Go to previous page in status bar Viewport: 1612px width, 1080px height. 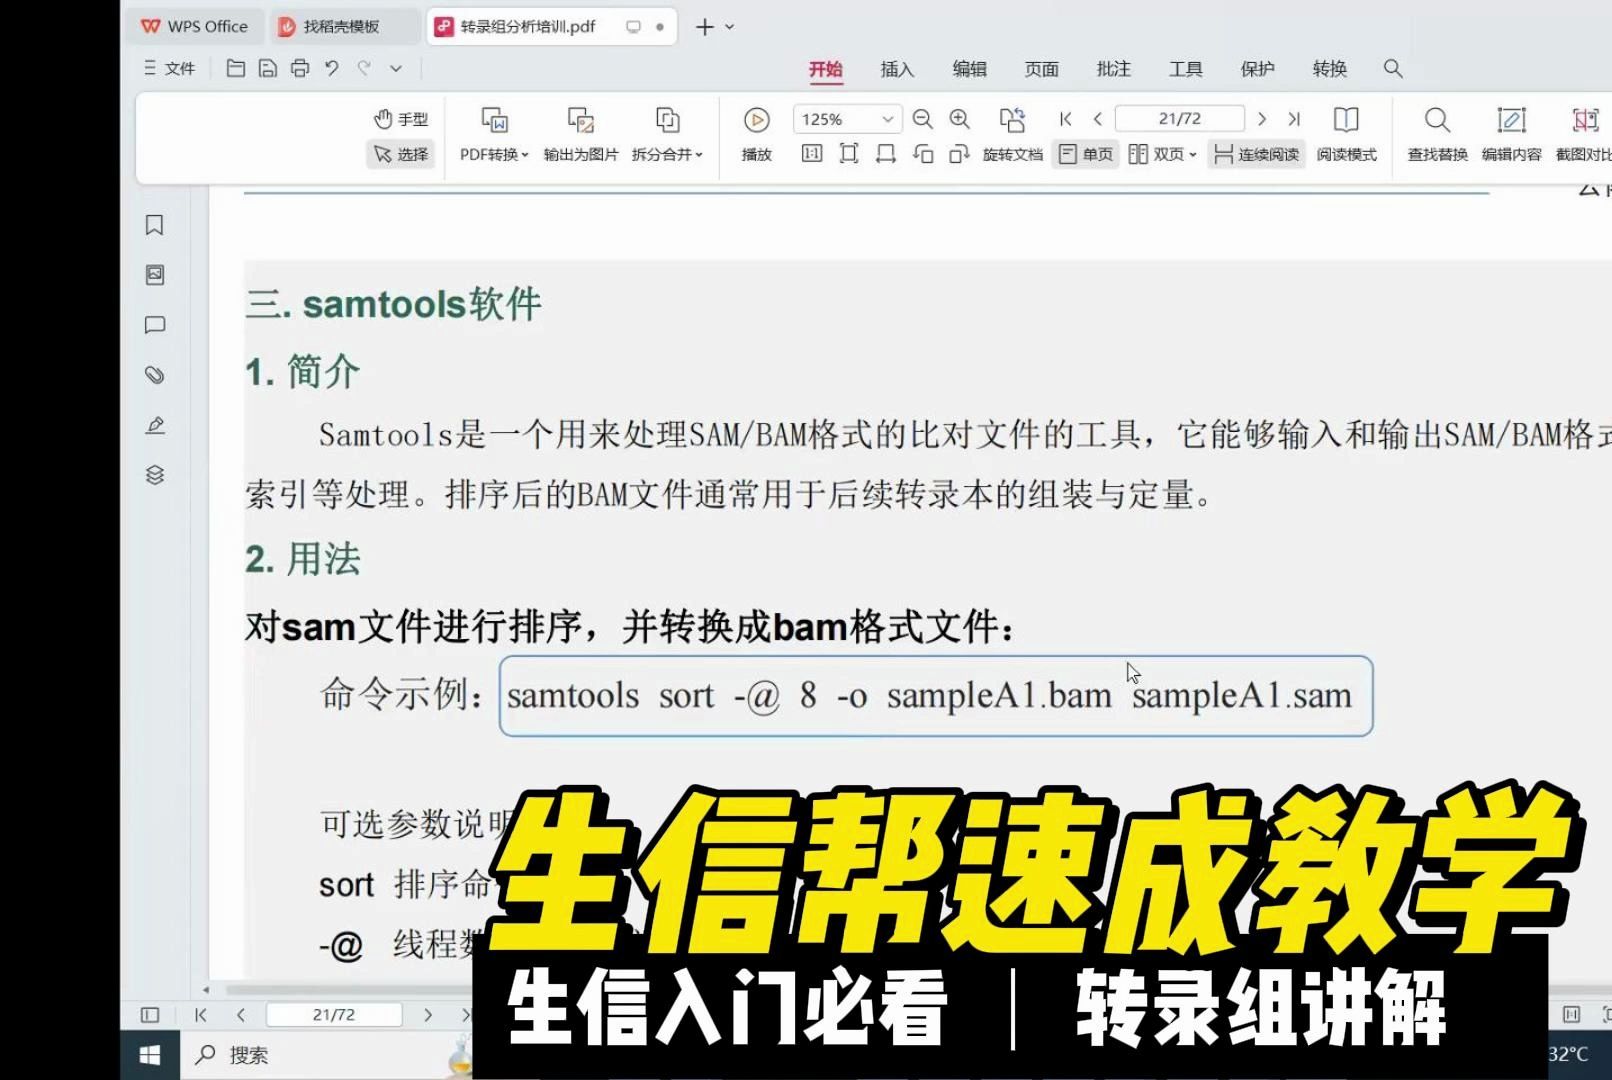pos(241,1015)
